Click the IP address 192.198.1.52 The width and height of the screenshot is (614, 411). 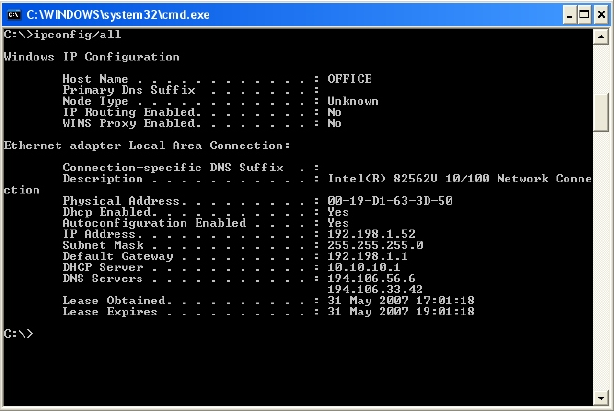pyautogui.click(x=371, y=234)
